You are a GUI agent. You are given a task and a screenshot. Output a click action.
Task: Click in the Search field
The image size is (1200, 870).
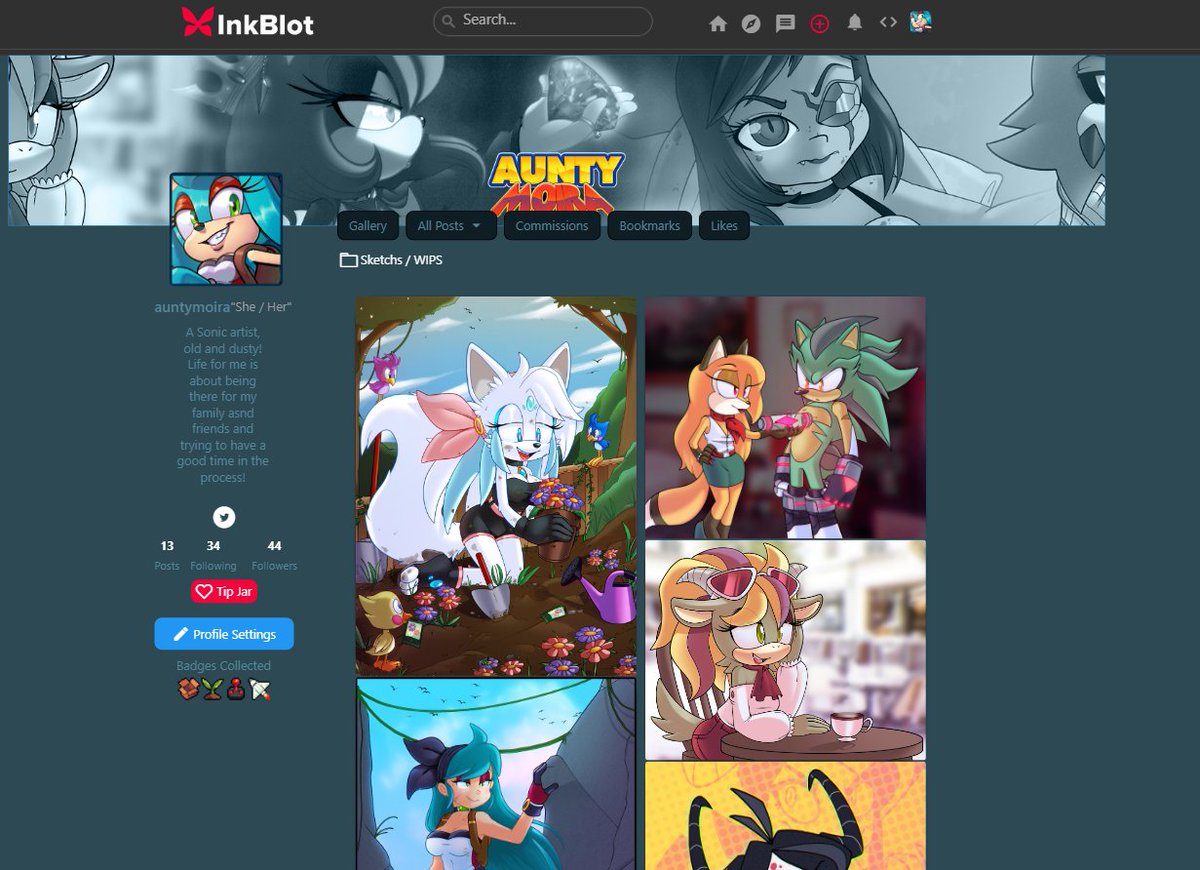[543, 21]
